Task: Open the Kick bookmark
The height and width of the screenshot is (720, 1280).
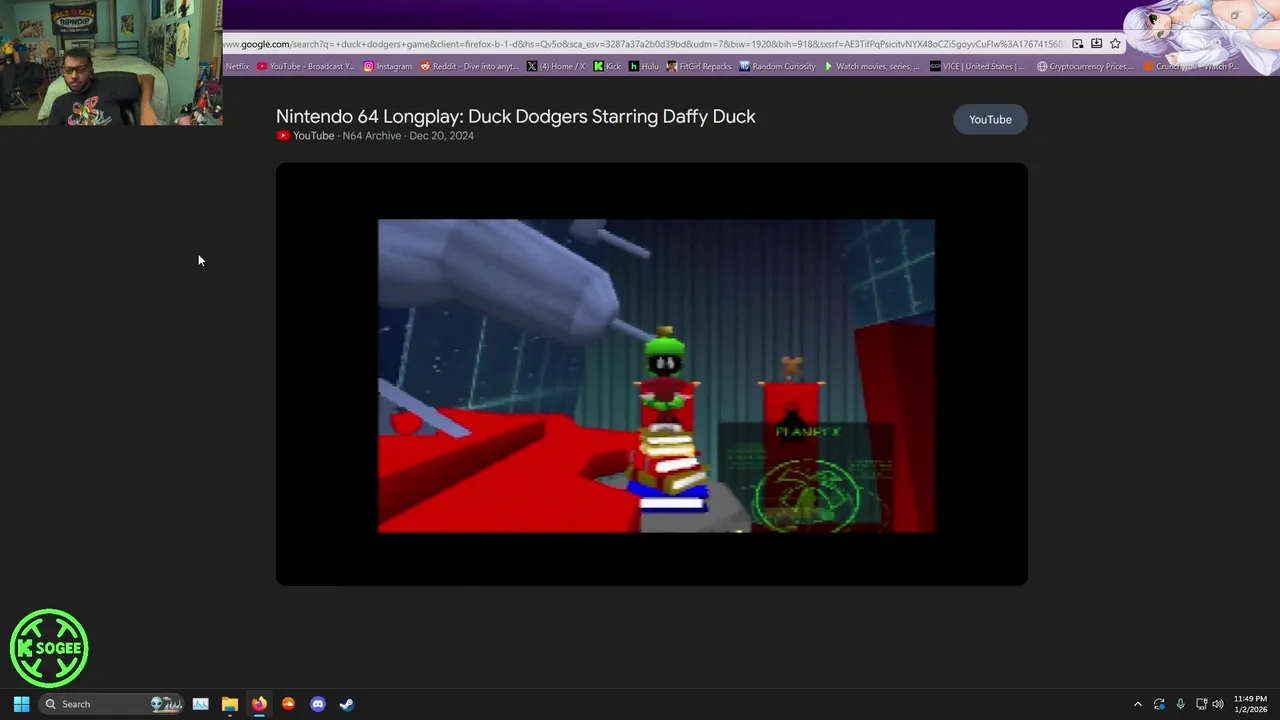Action: (x=607, y=66)
